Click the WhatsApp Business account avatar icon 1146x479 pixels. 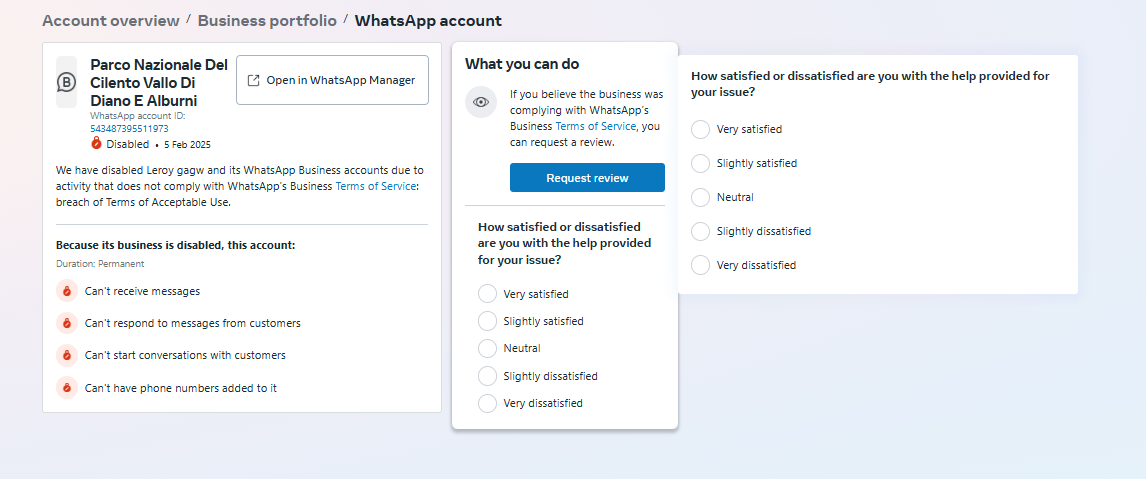(x=66, y=82)
